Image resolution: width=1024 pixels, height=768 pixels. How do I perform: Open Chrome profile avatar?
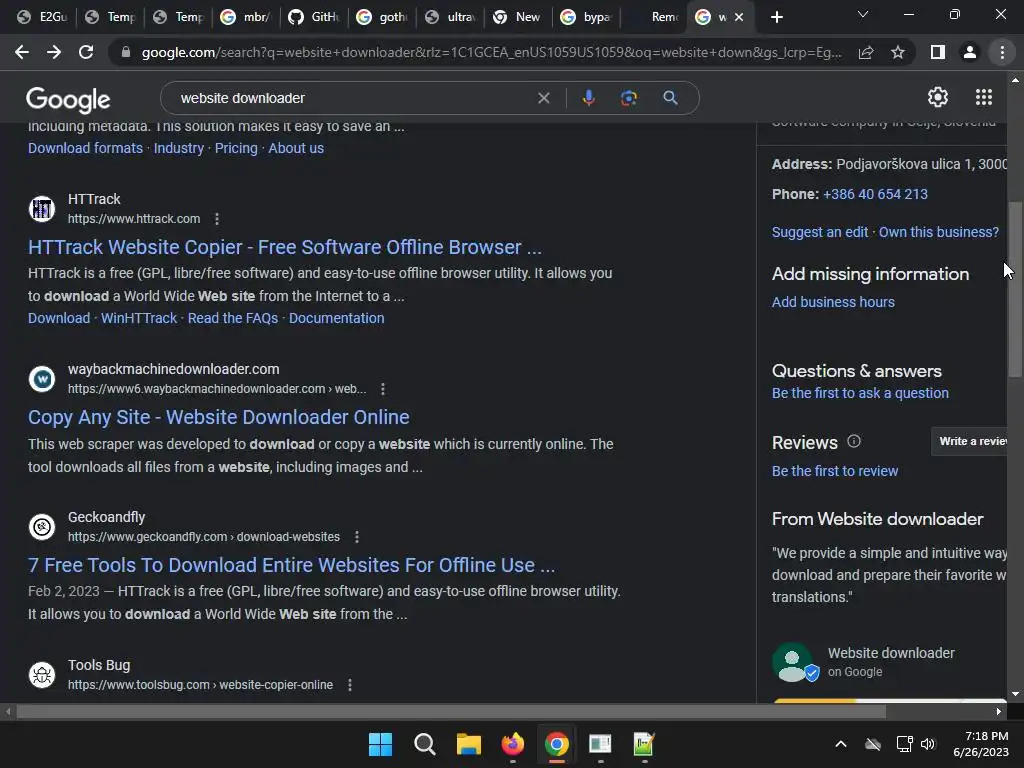(970, 52)
